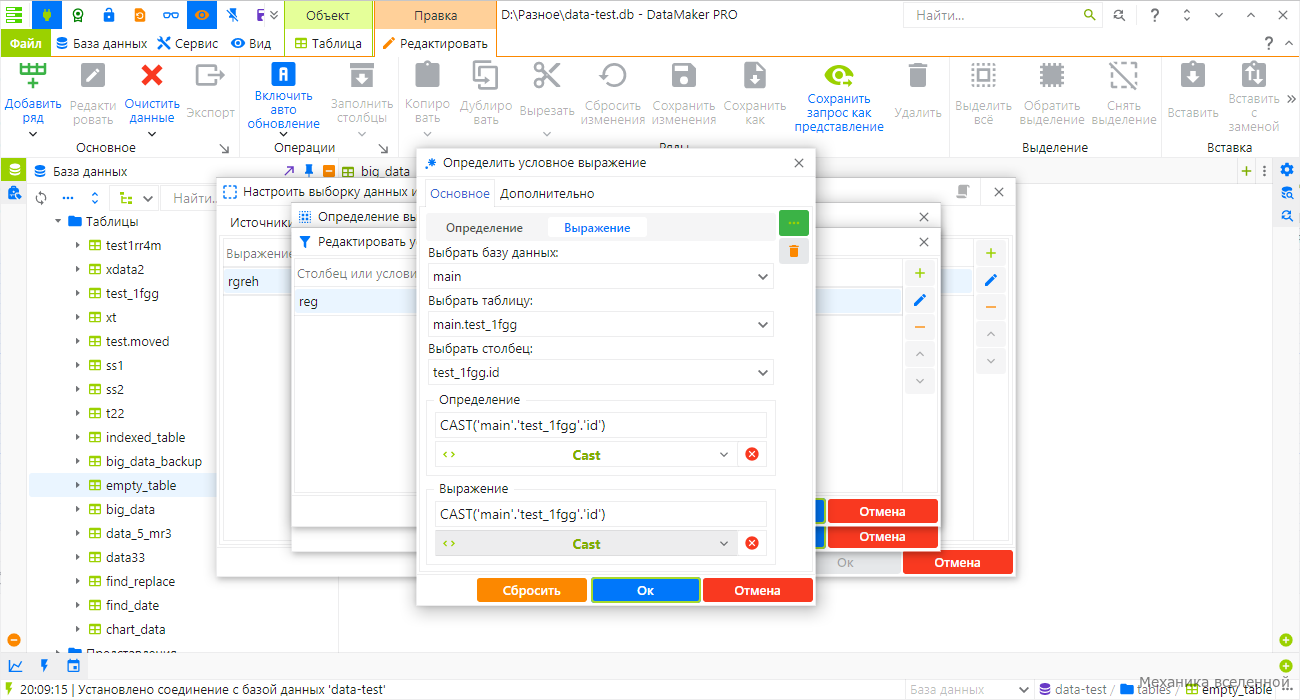Screen dimensions: 1300x700
Task: Click the green ellipsis button in dialog
Action: click(794, 223)
